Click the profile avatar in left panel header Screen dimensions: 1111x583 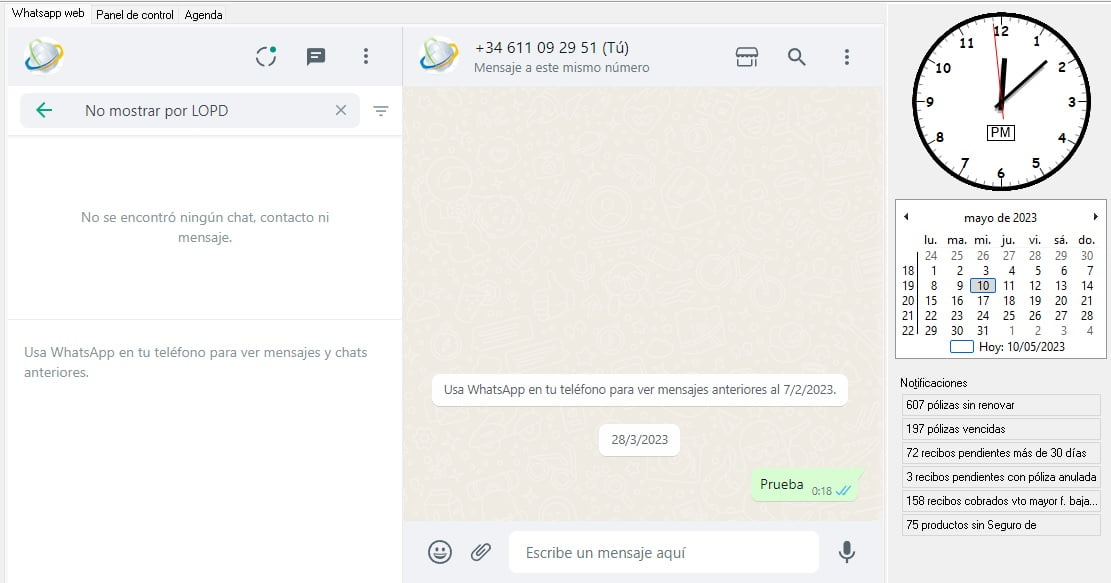44,56
